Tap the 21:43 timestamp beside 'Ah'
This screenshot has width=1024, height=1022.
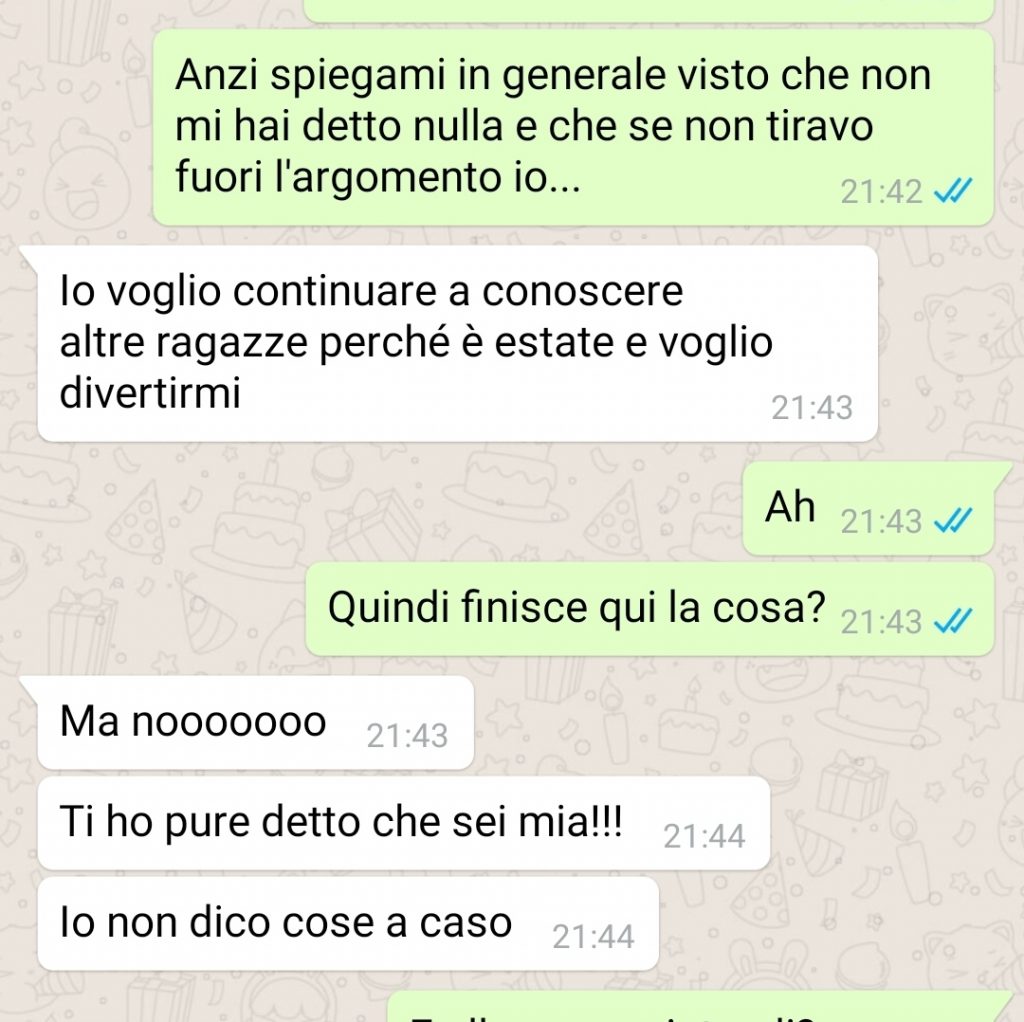(881, 521)
